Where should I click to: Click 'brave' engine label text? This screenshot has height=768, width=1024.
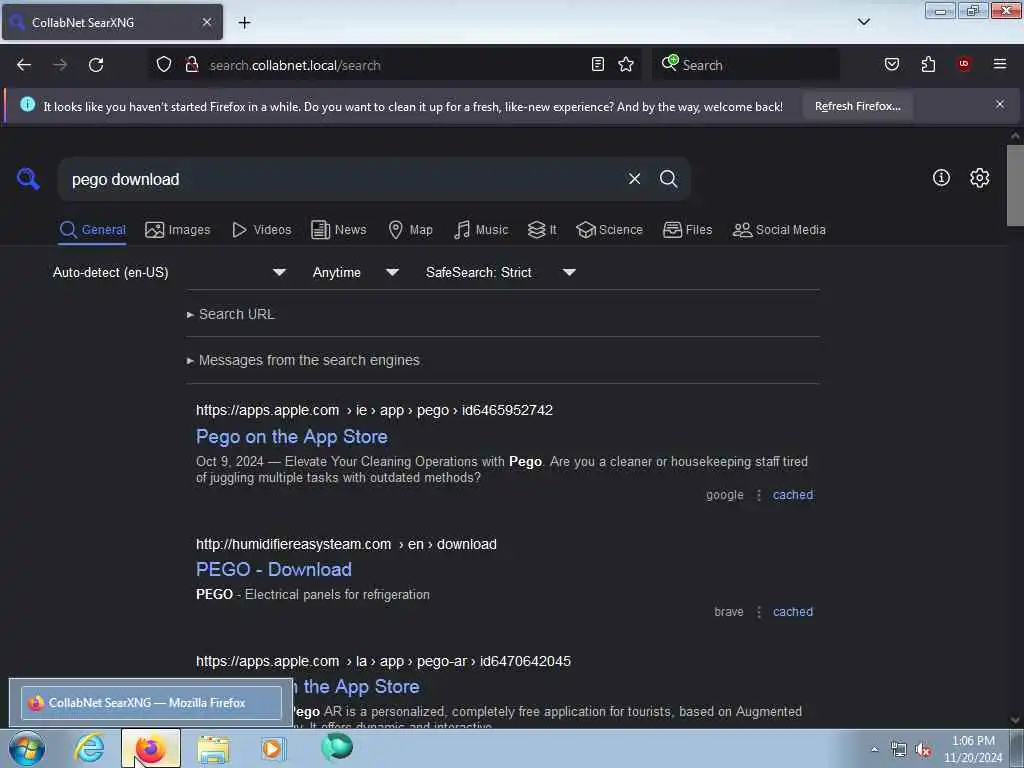pyautogui.click(x=729, y=612)
